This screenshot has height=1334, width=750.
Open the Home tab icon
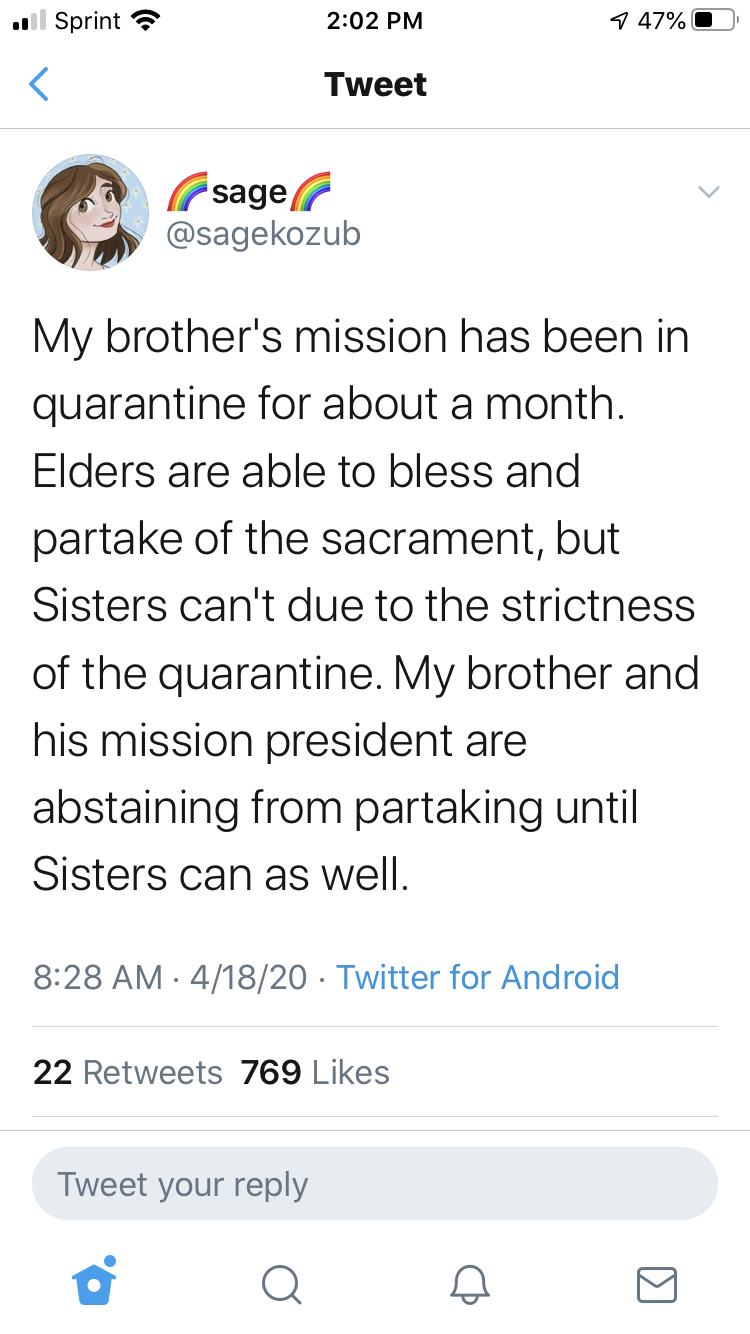coord(95,1282)
